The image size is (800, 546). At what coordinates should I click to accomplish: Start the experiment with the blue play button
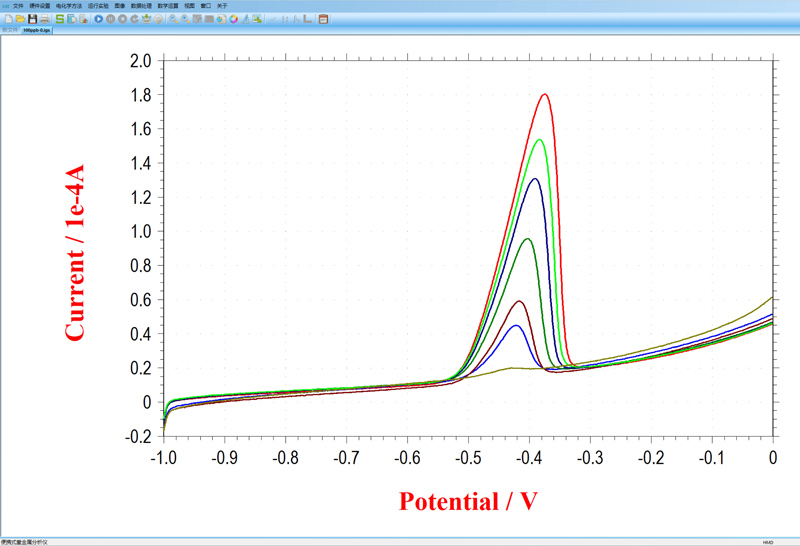(x=99, y=19)
